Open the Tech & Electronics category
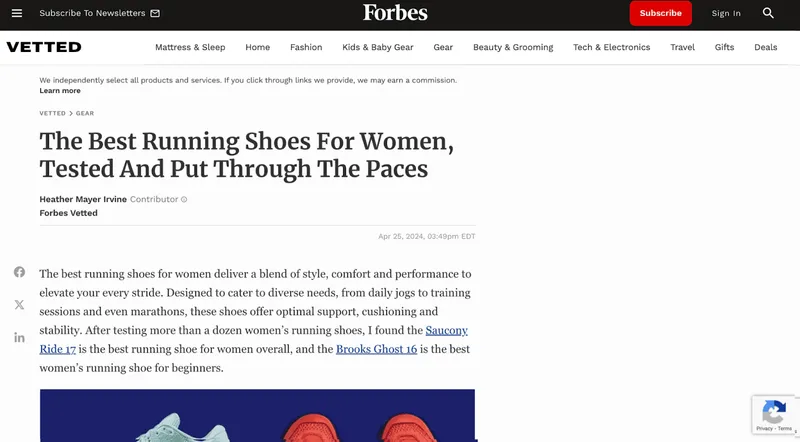This screenshot has height=442, width=800. [x=611, y=47]
